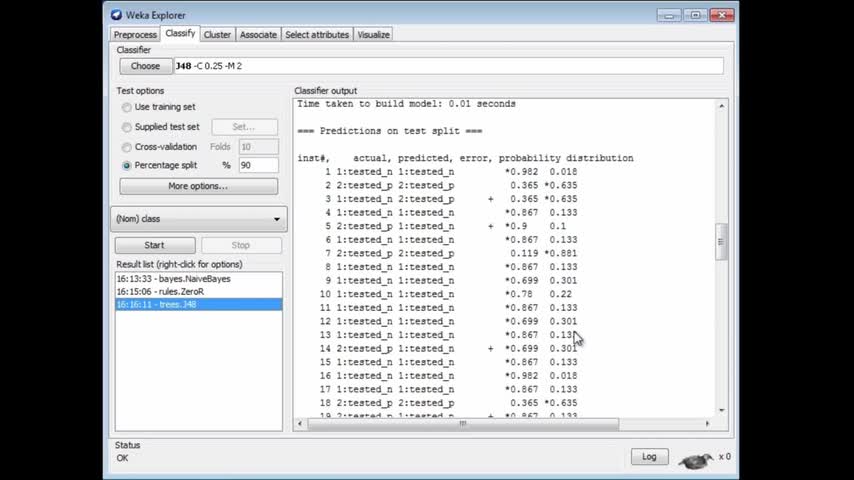Click the disabled Stop button
The height and width of the screenshot is (480, 854).
tap(241, 245)
